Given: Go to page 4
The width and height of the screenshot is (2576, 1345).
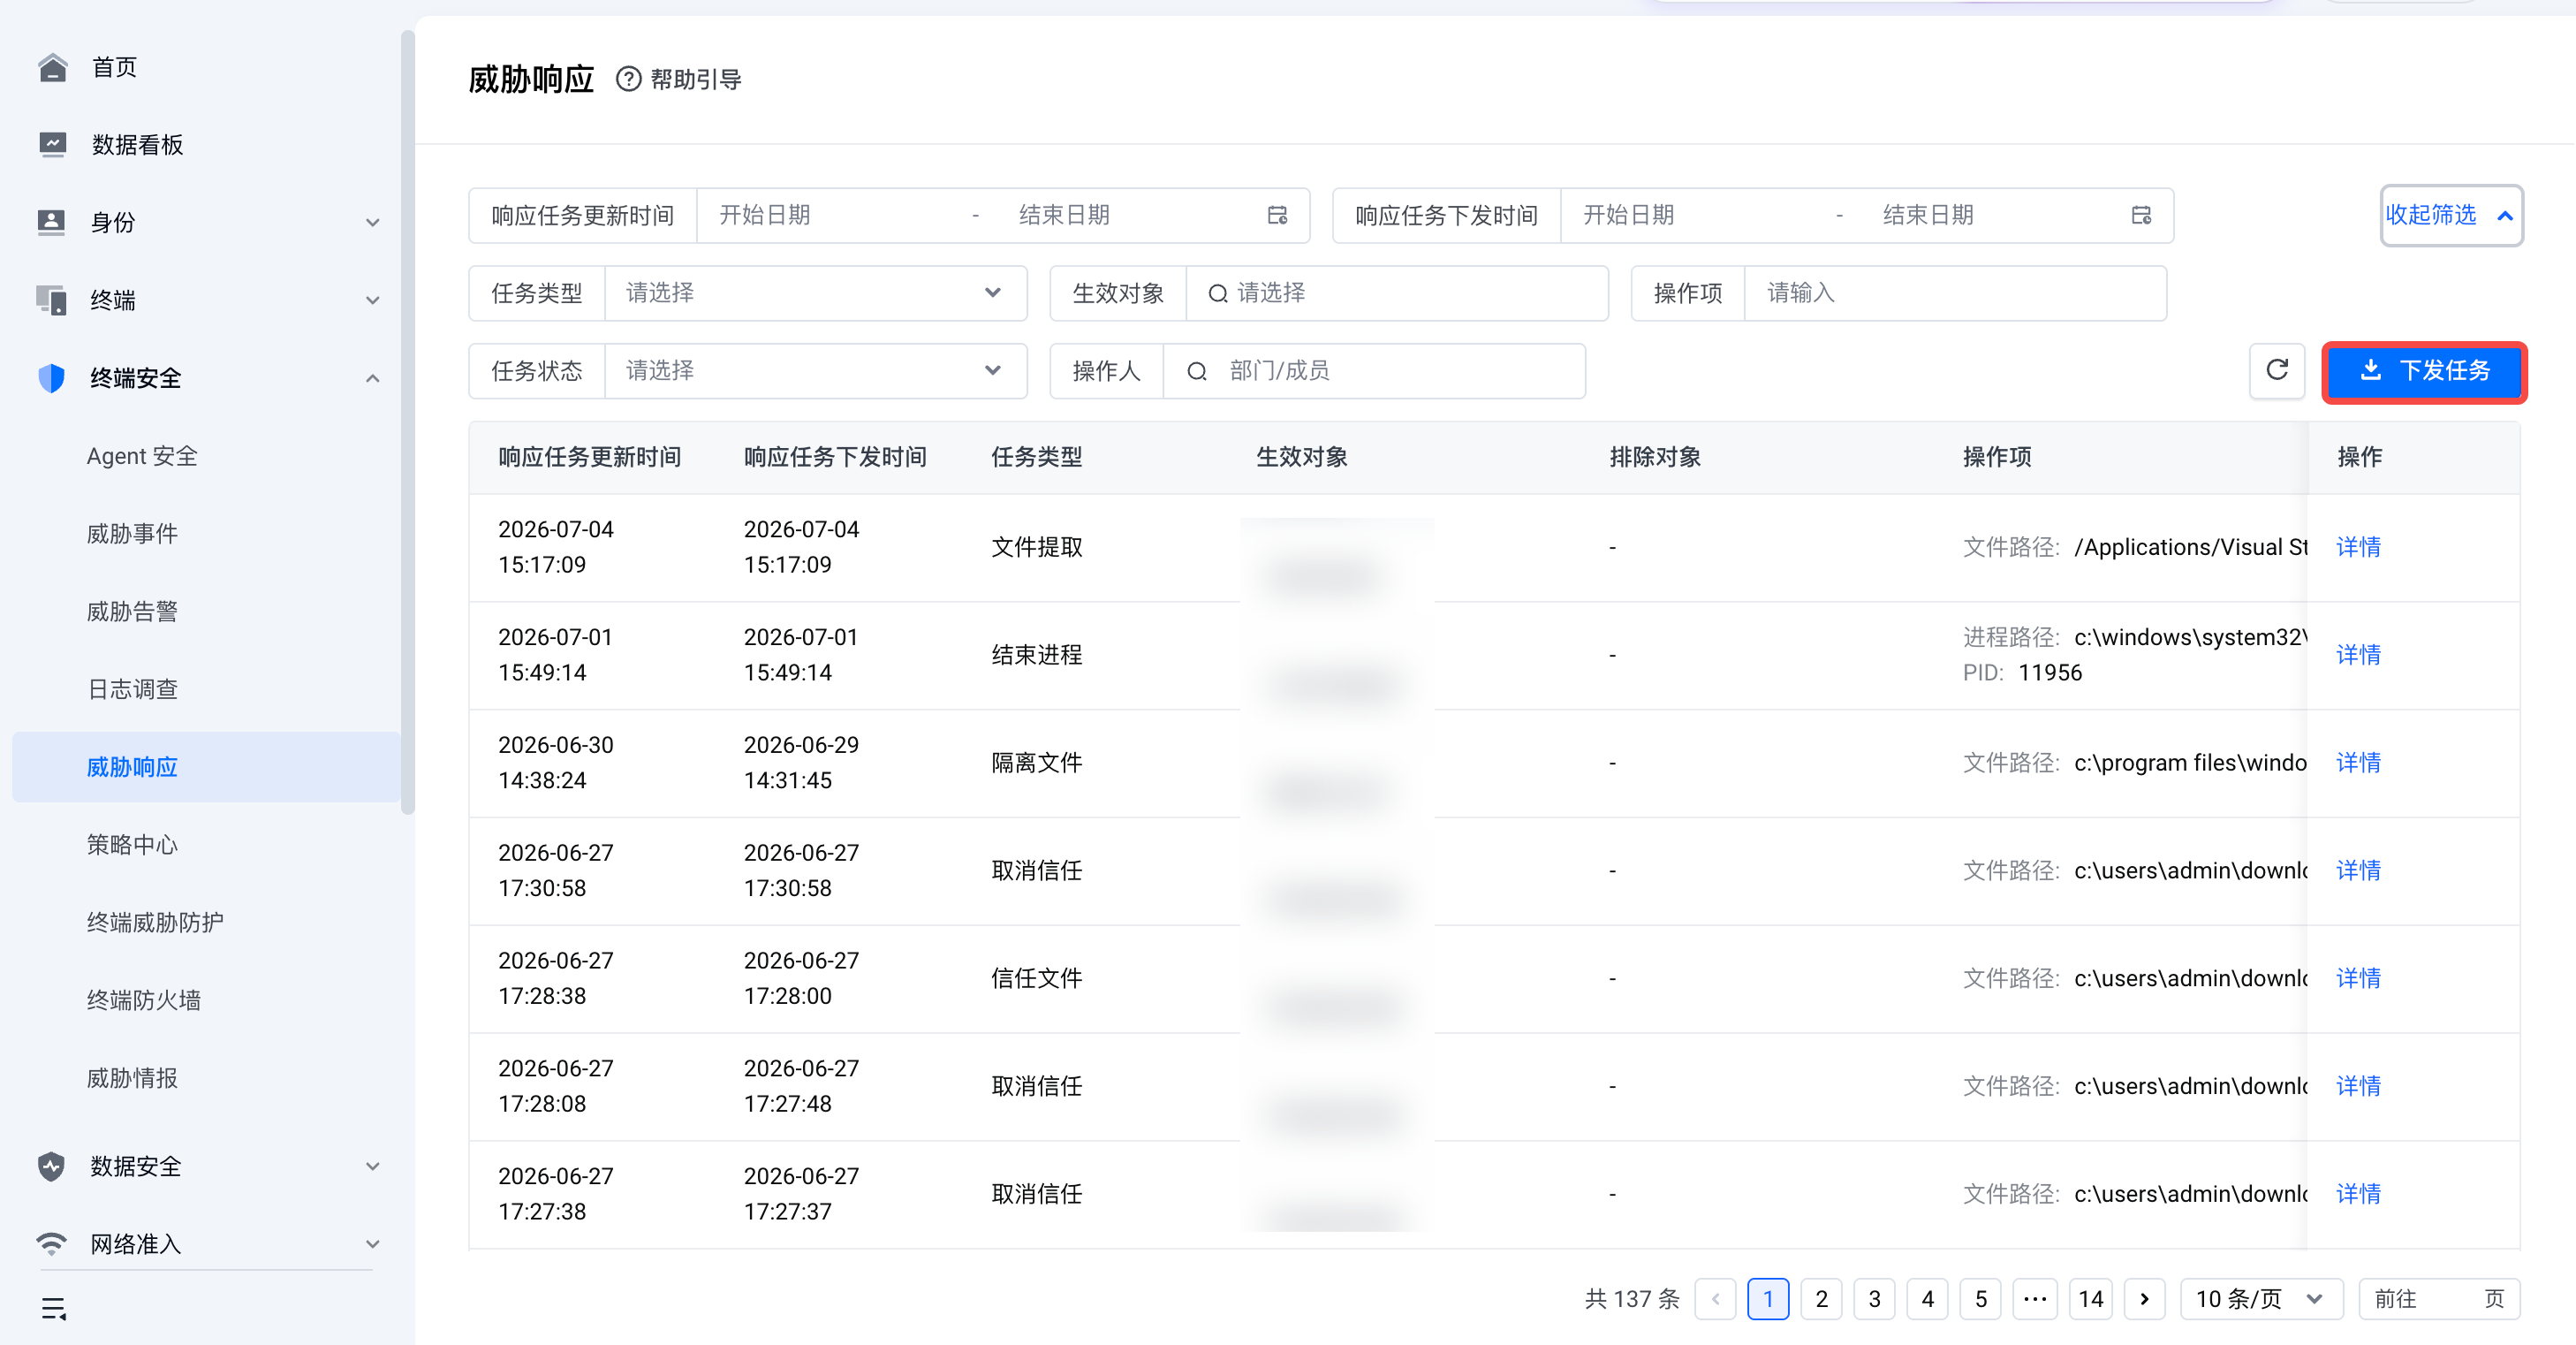Looking at the screenshot, I should (1927, 1299).
